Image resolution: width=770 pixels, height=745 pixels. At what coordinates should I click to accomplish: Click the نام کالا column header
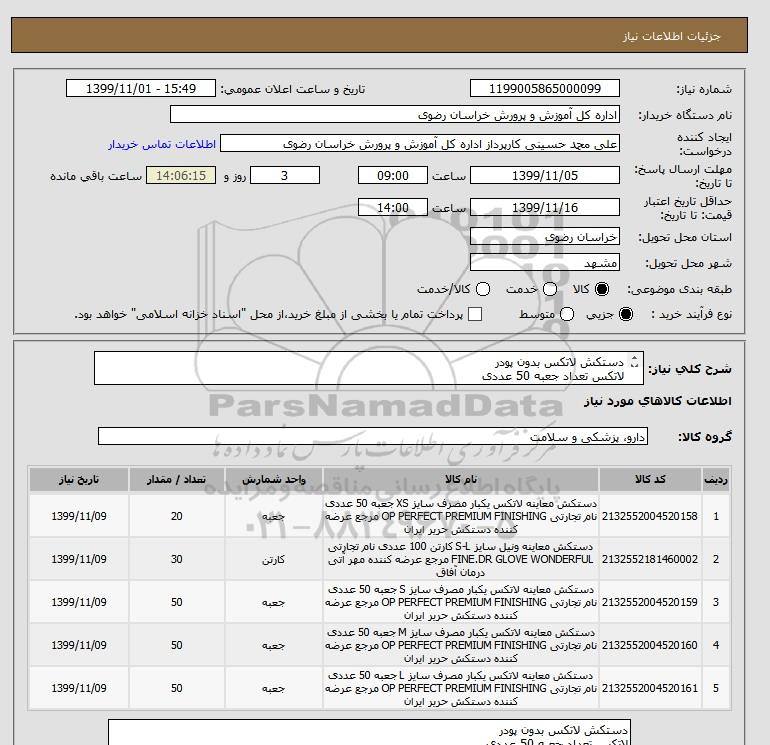pos(461,479)
